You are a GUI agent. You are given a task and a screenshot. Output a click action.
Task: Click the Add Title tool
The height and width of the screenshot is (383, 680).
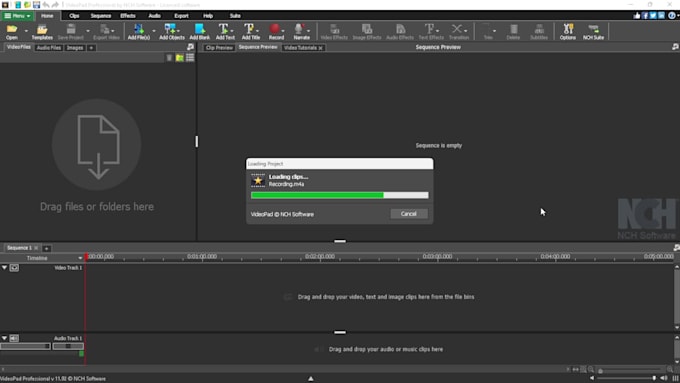click(250, 32)
